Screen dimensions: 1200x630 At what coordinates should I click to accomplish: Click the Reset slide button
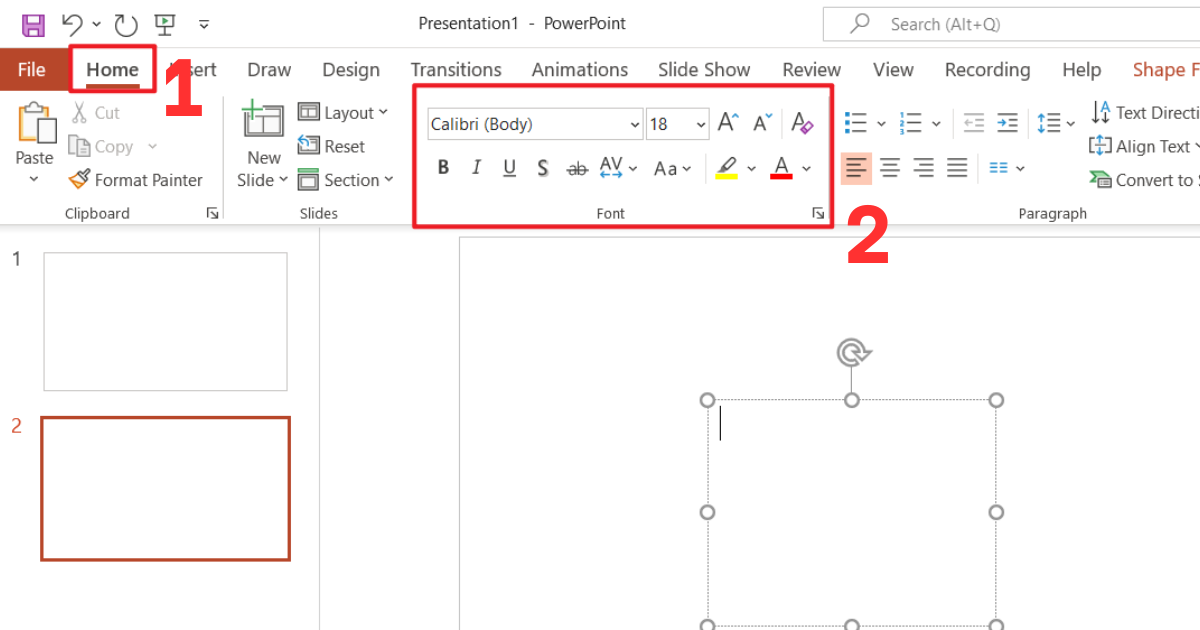332,146
